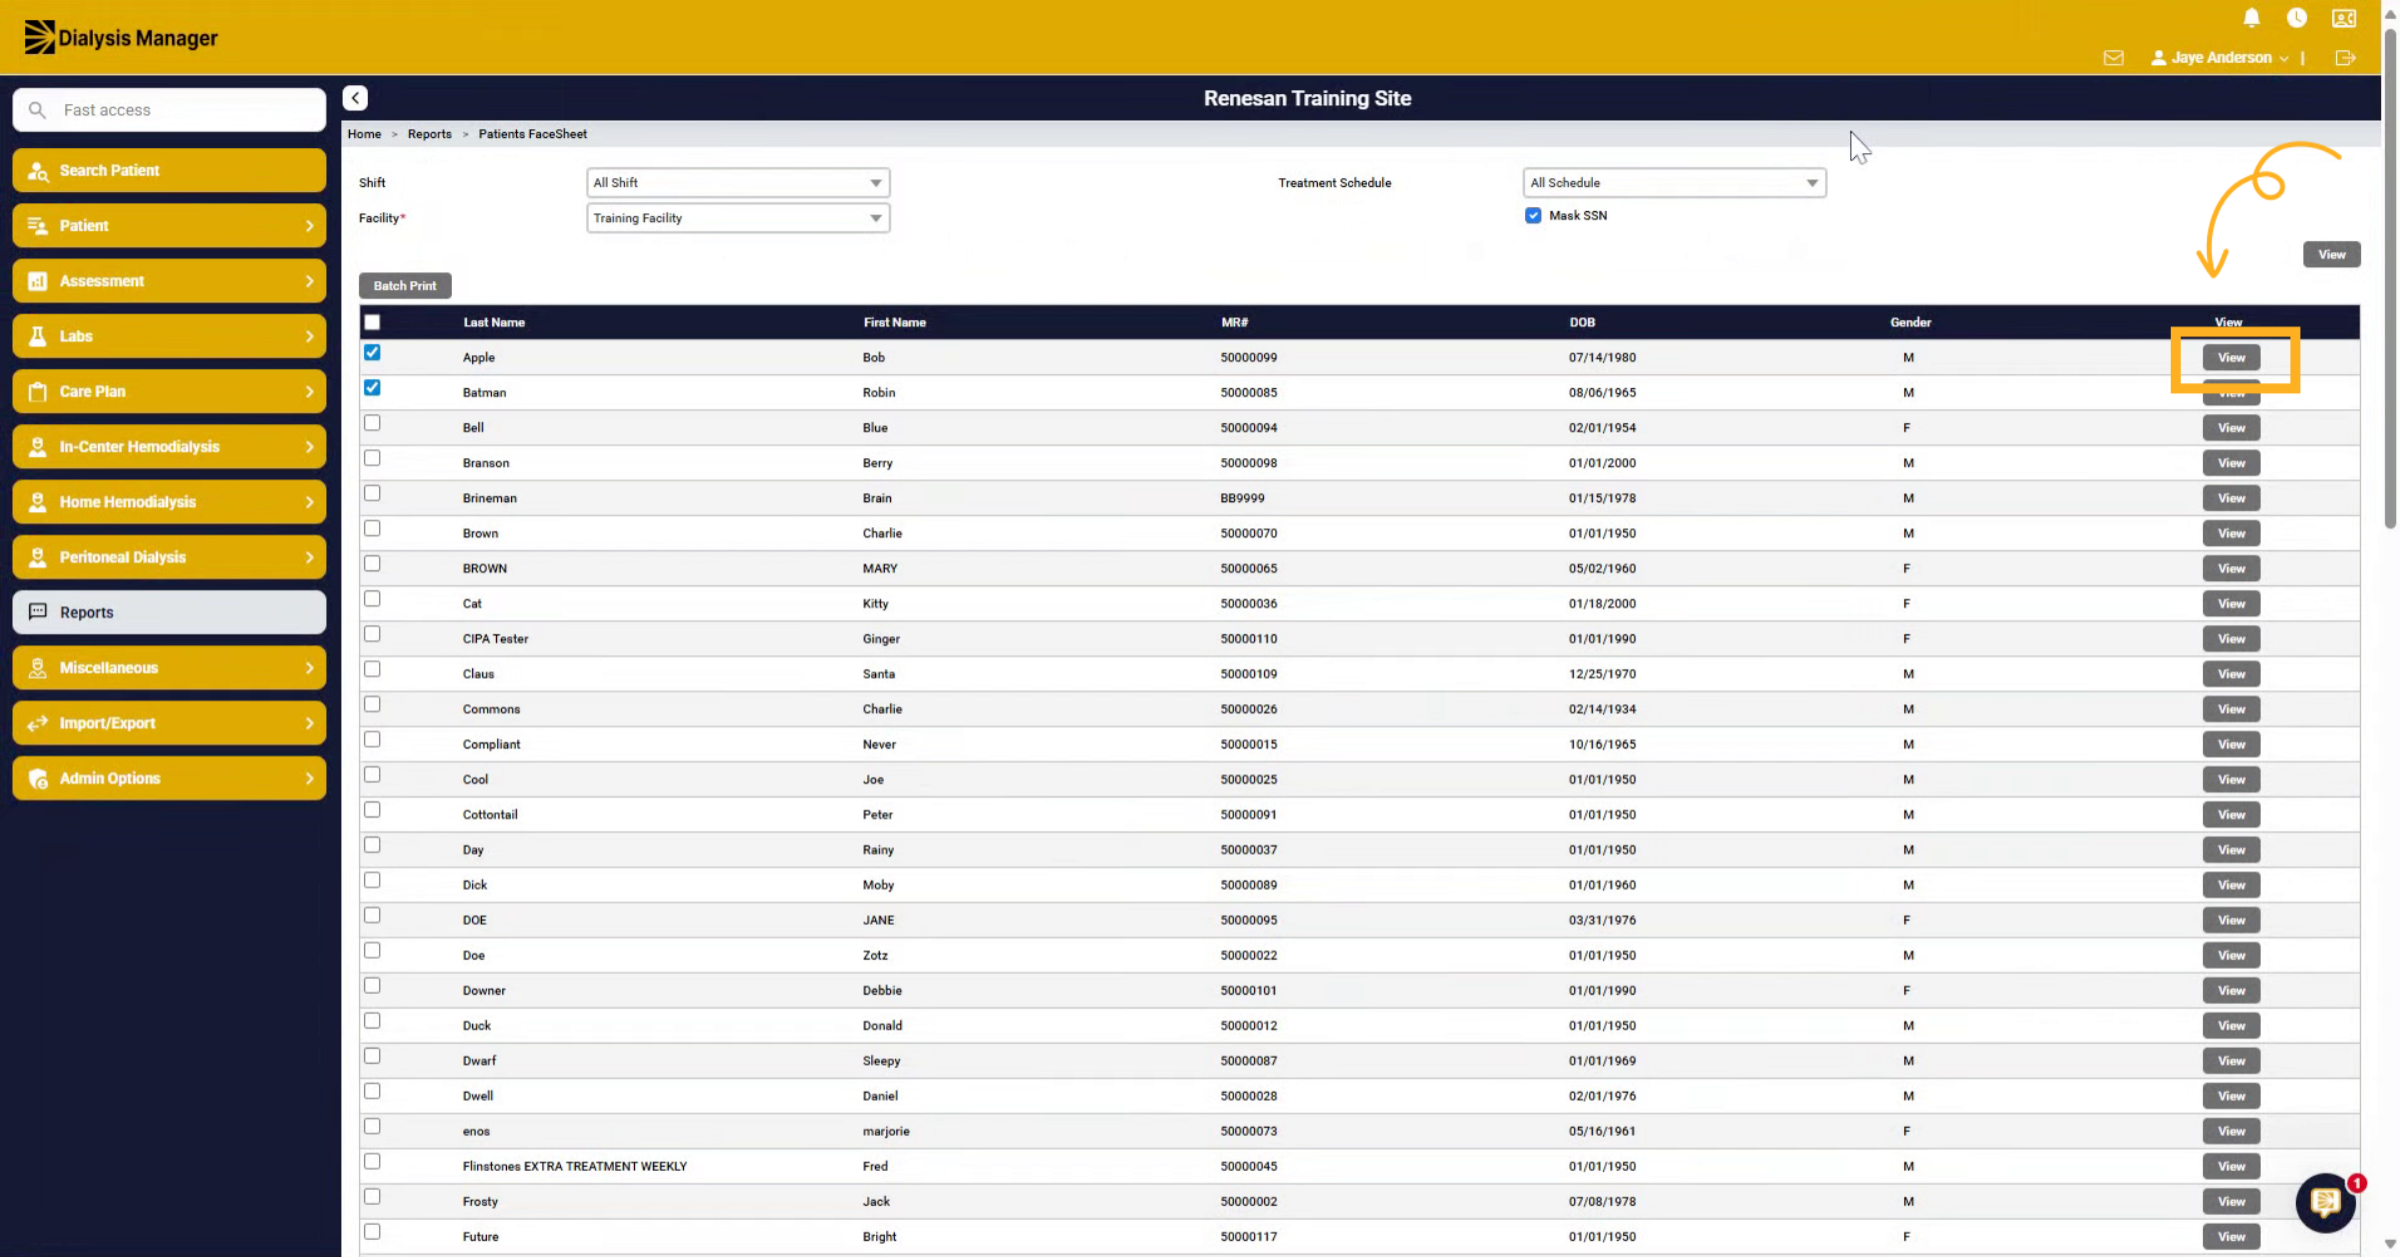
Task: Click the Batch Print button
Action: click(x=405, y=286)
